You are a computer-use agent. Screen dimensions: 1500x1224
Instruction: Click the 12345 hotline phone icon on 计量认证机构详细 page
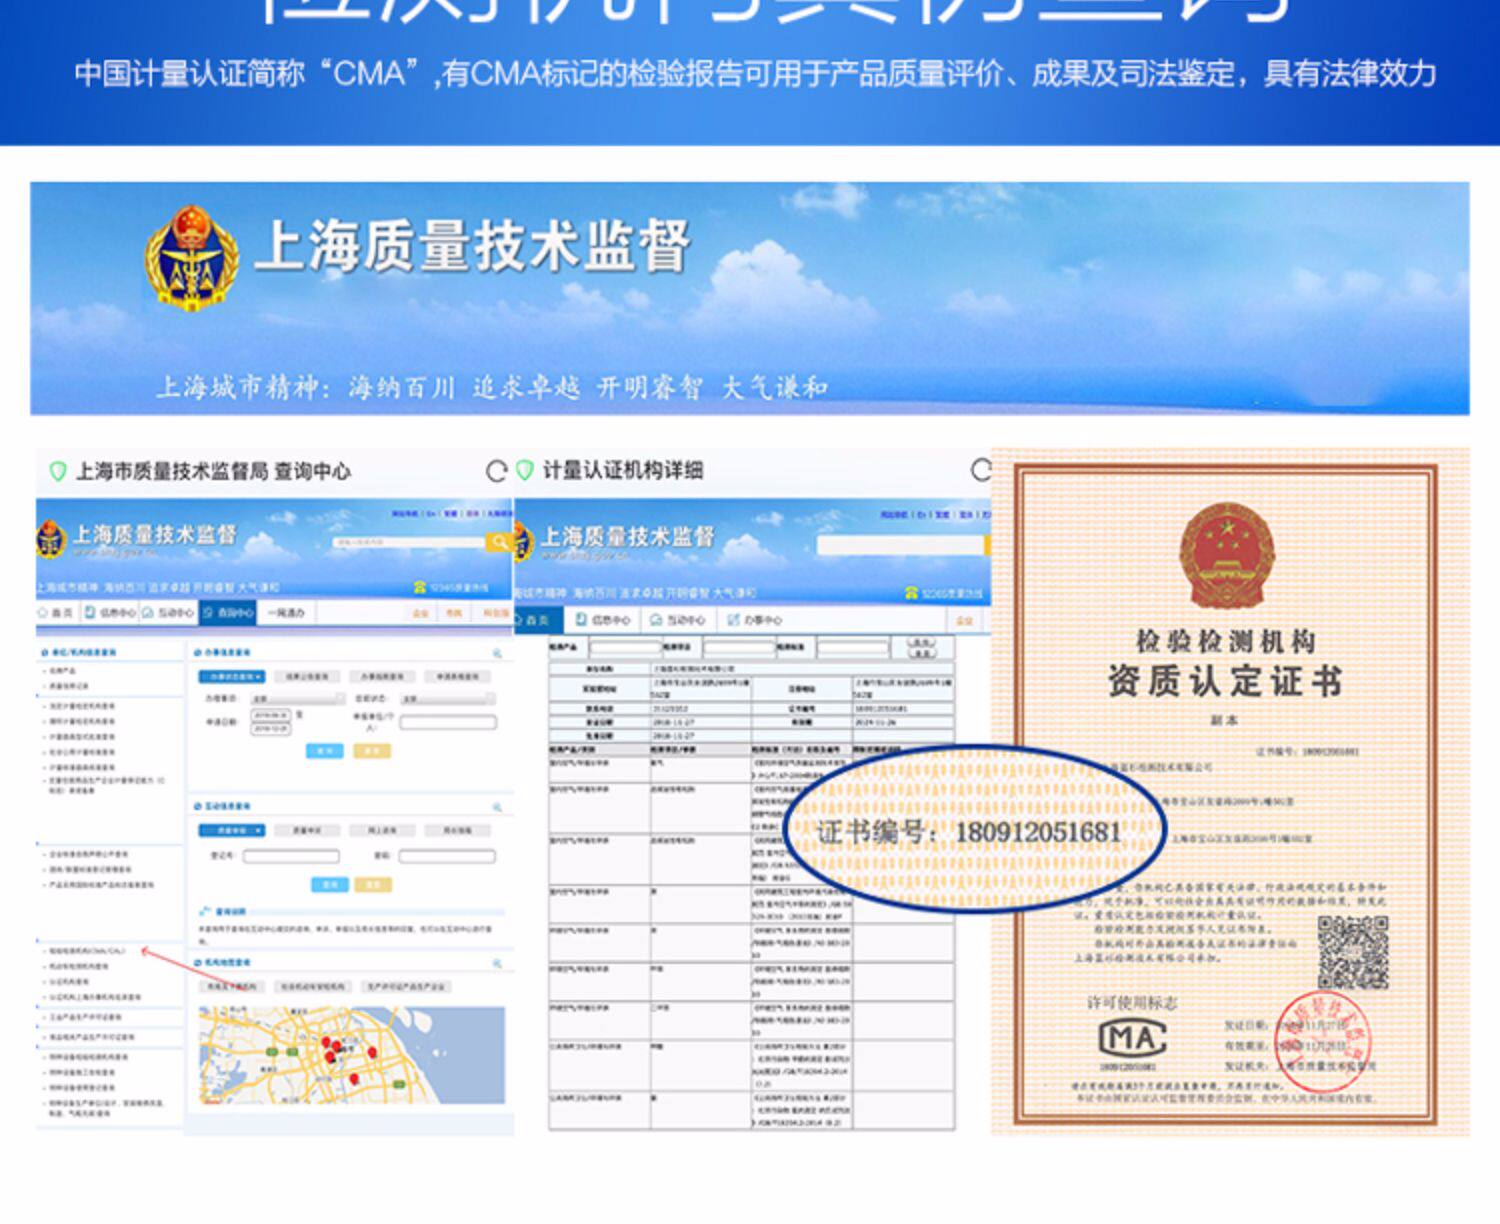click(911, 593)
